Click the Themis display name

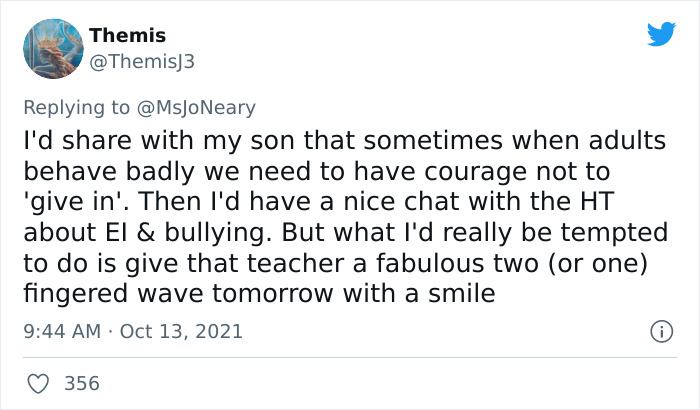point(127,35)
